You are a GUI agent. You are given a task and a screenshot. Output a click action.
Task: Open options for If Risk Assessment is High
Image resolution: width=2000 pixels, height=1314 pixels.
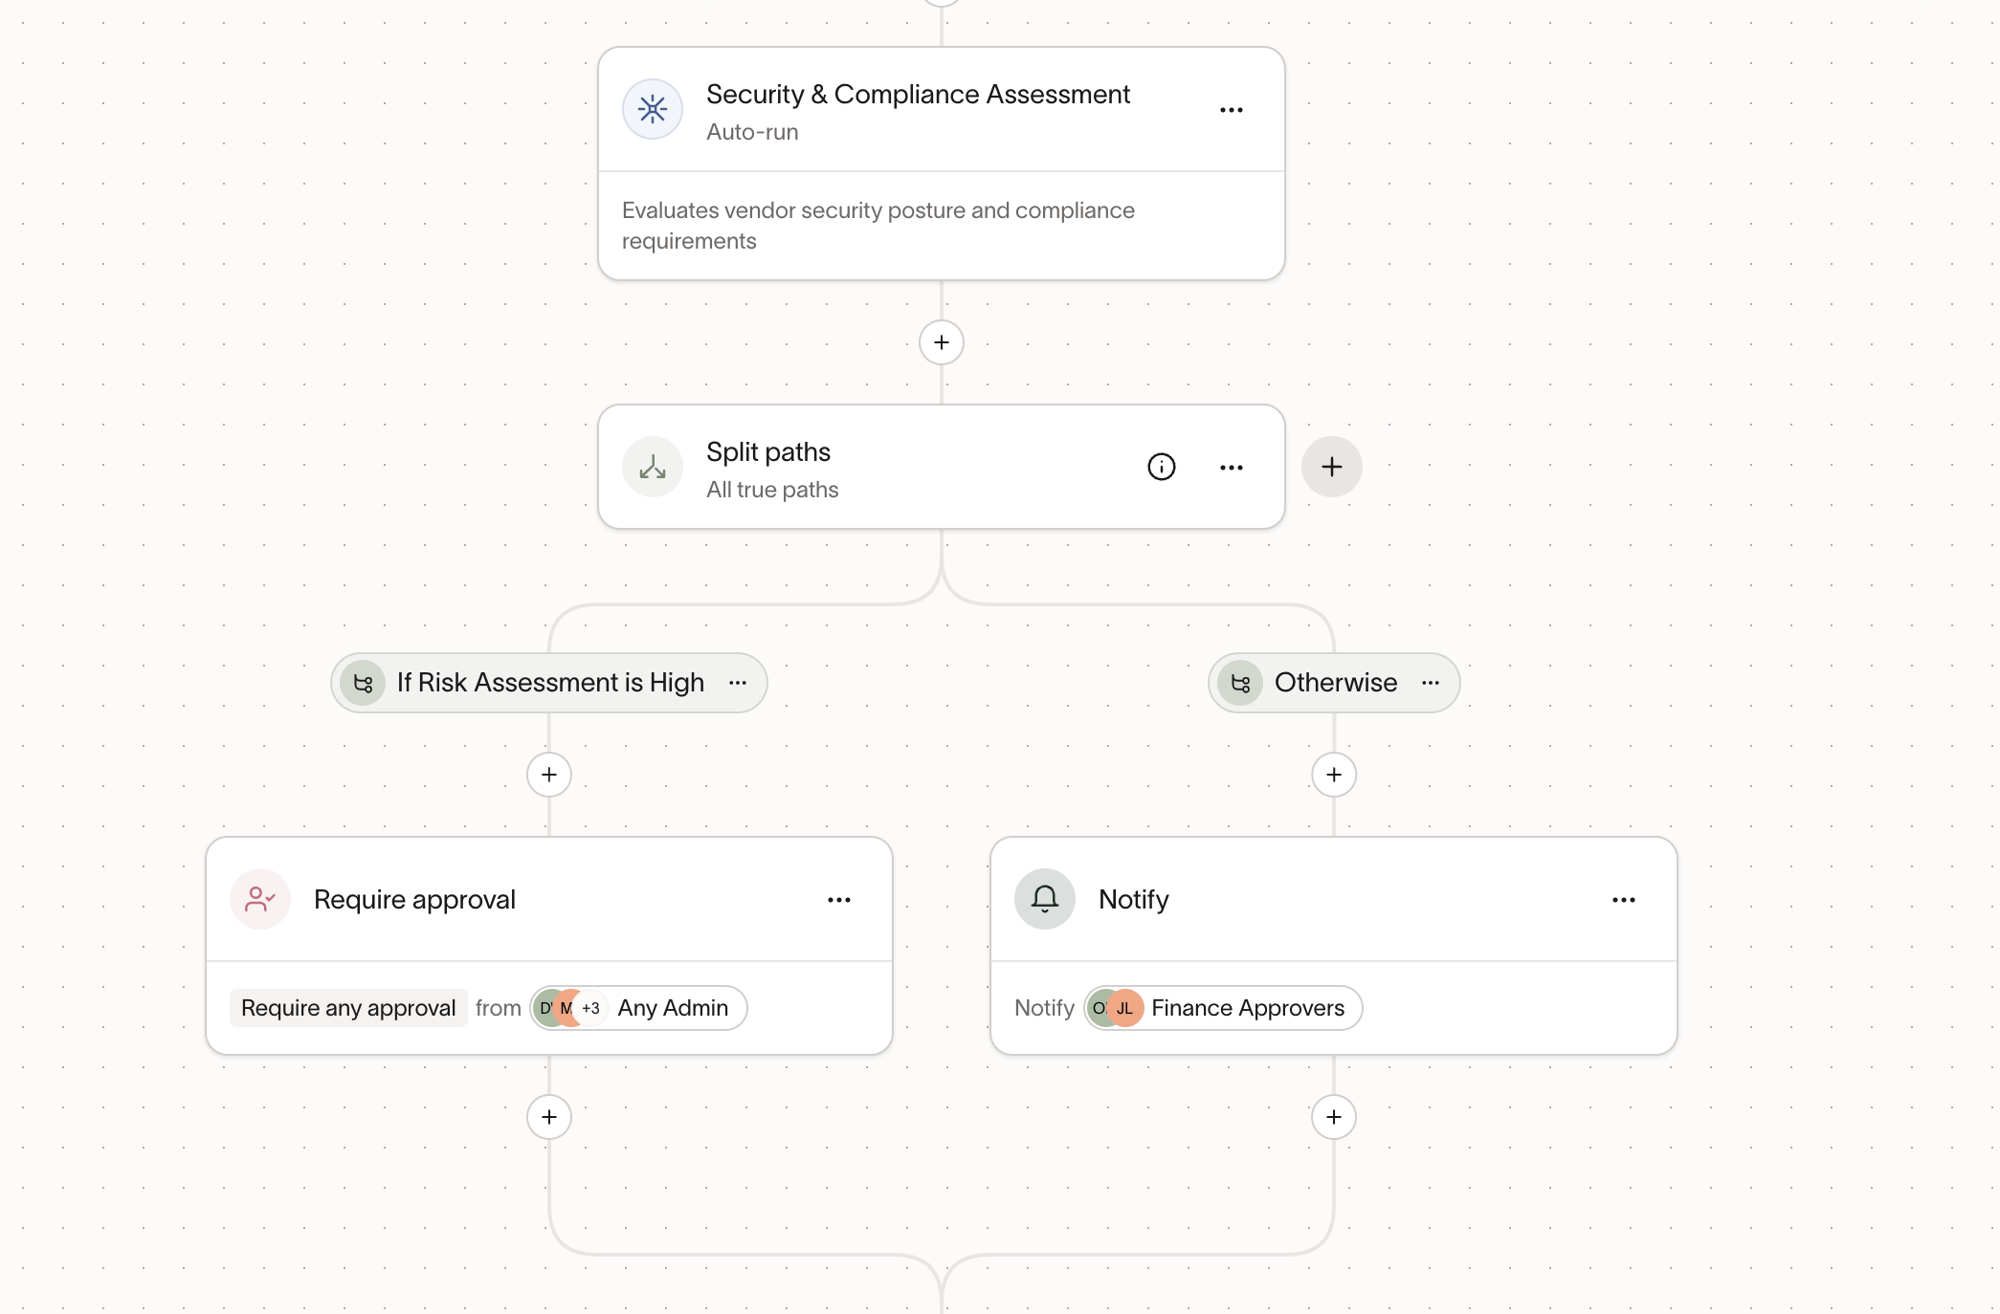point(738,683)
